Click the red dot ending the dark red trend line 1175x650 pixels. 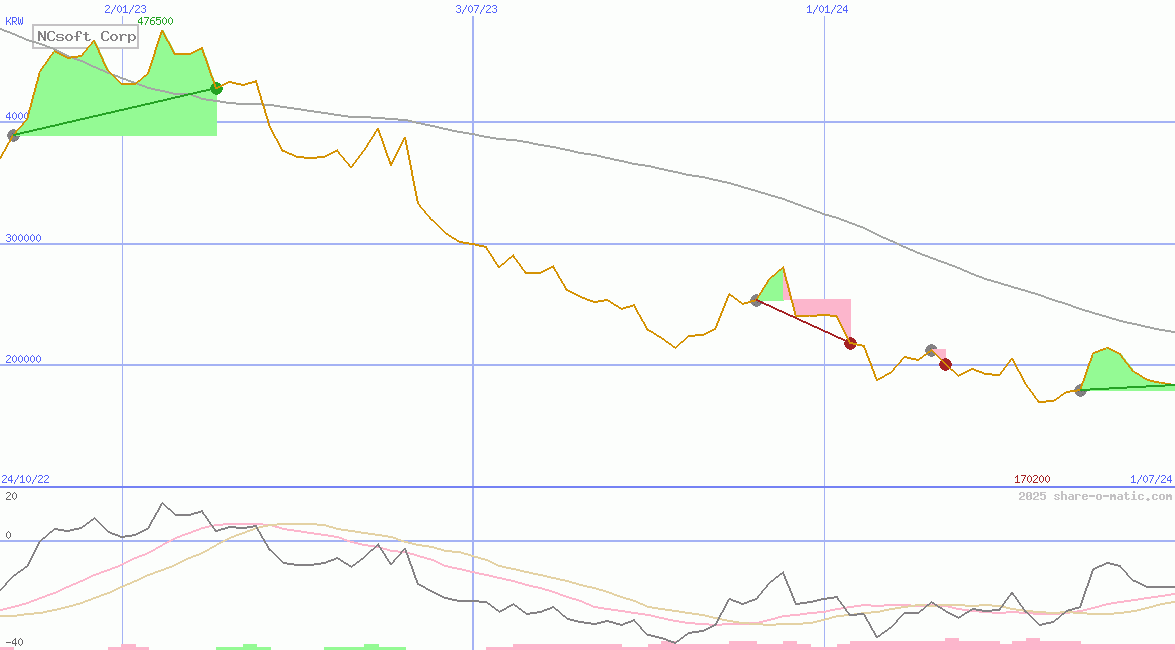(x=851, y=343)
